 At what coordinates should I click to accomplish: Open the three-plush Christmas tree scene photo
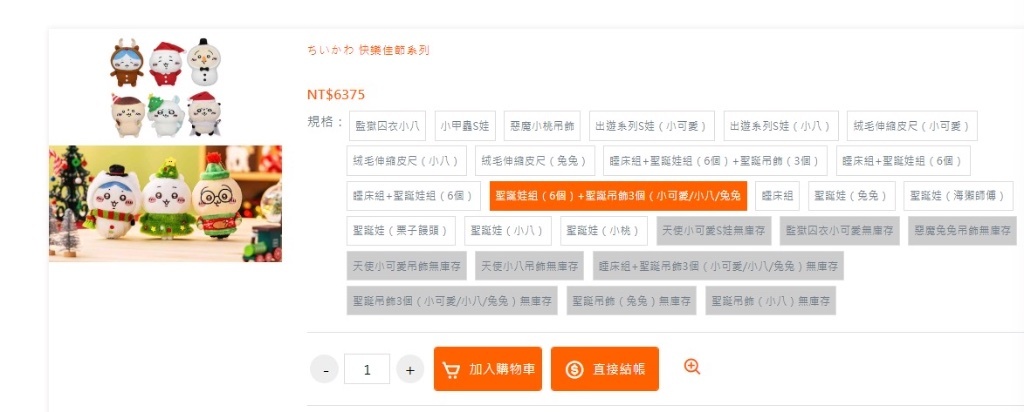[x=165, y=203]
